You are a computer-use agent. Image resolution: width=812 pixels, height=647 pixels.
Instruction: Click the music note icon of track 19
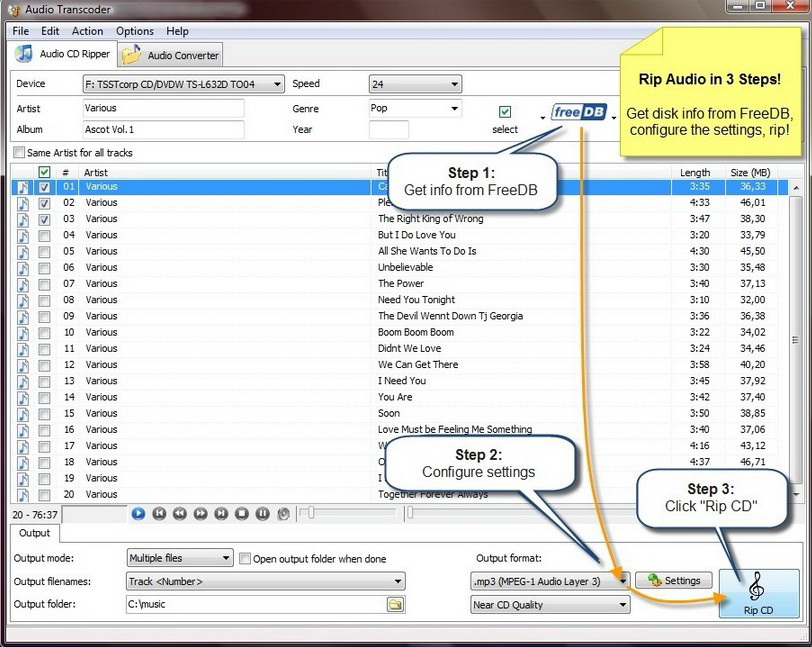23,479
